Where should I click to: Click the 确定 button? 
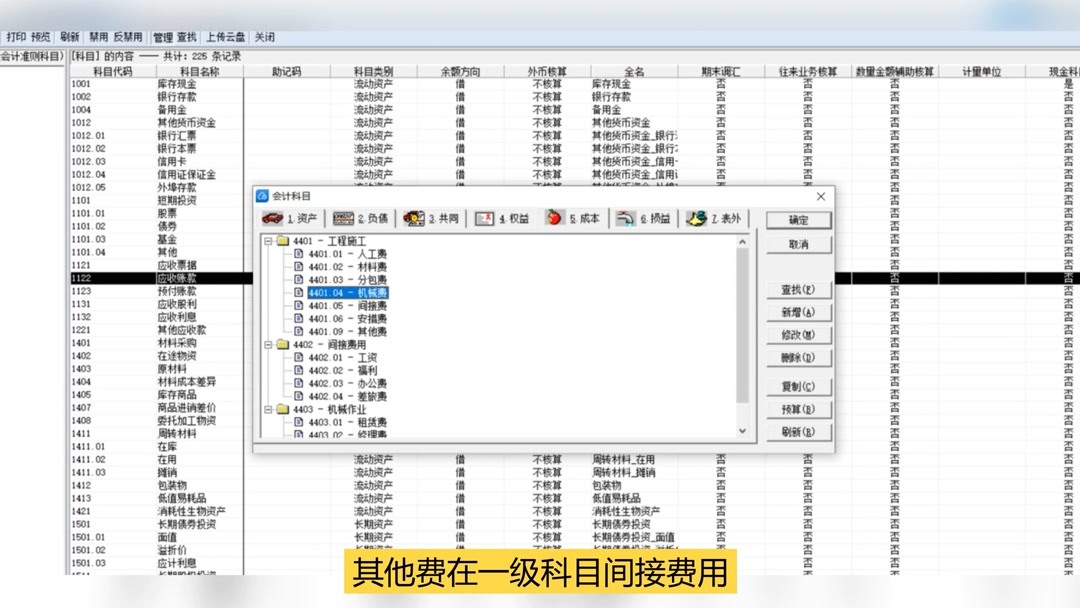point(798,220)
